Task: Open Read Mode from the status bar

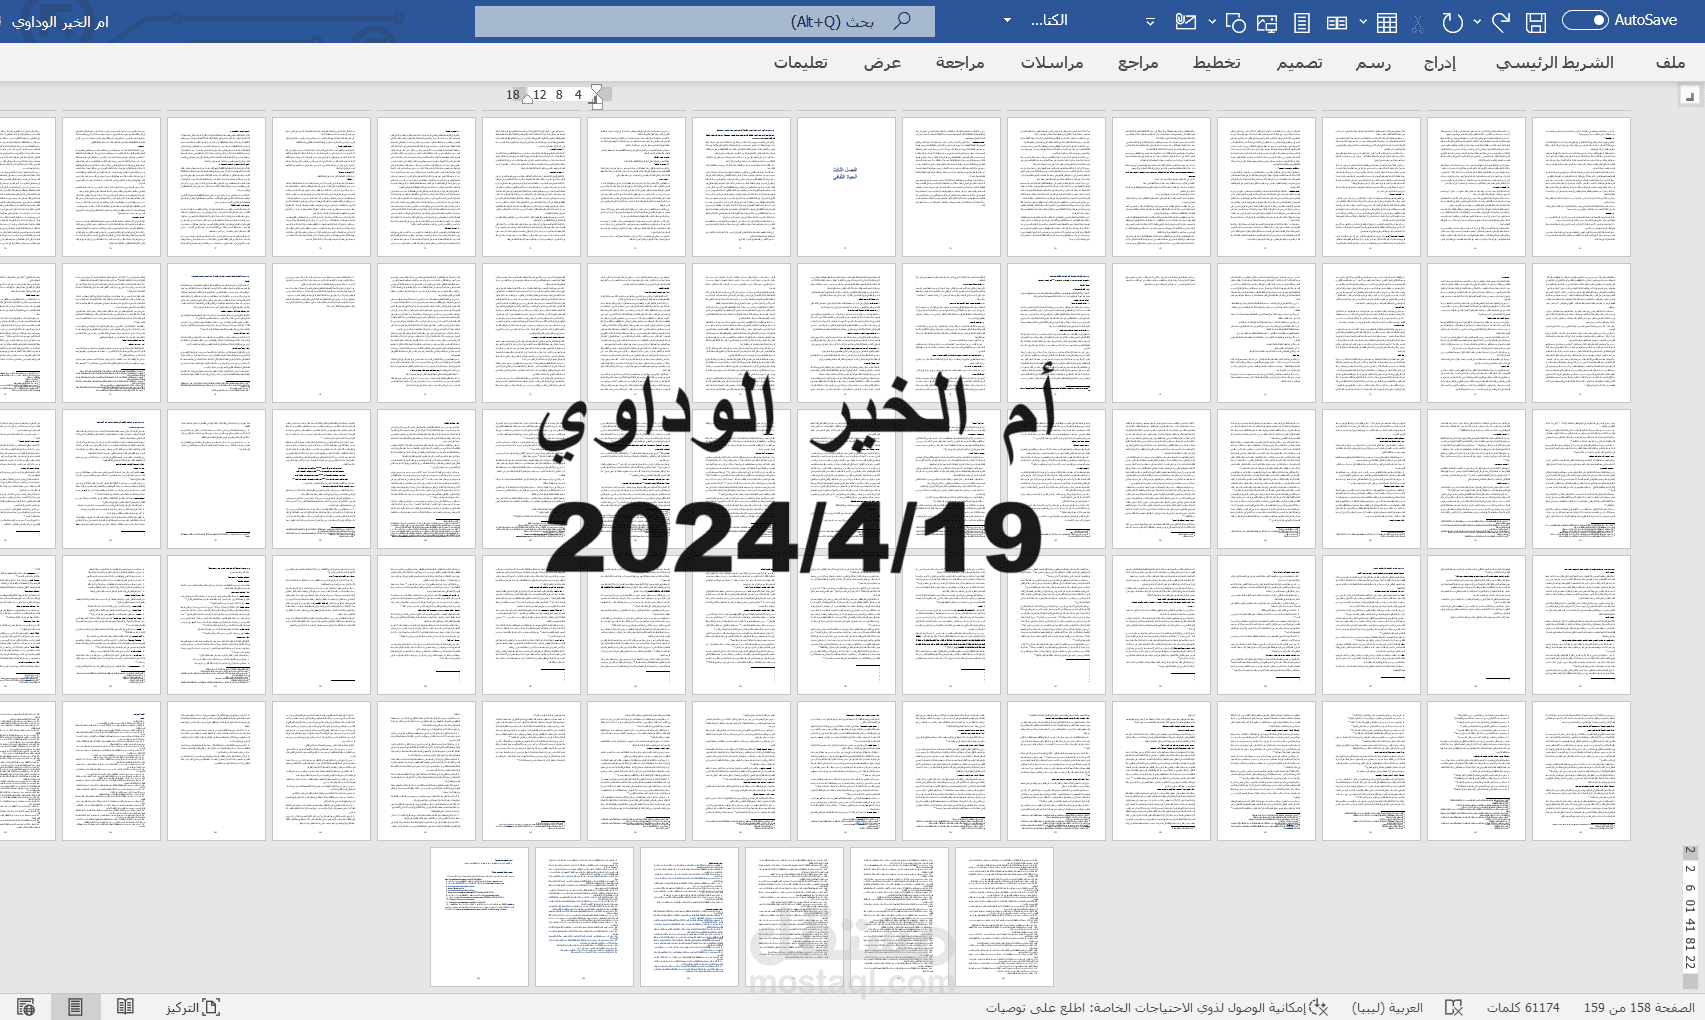Action: coord(125,1006)
